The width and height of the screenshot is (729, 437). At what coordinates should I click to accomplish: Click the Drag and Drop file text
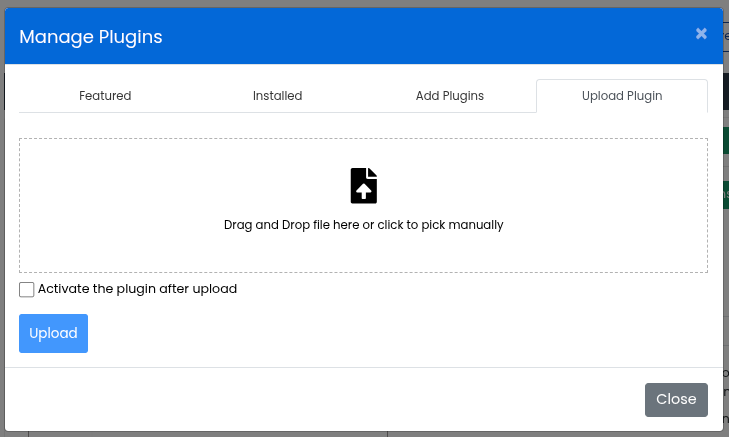pos(364,225)
